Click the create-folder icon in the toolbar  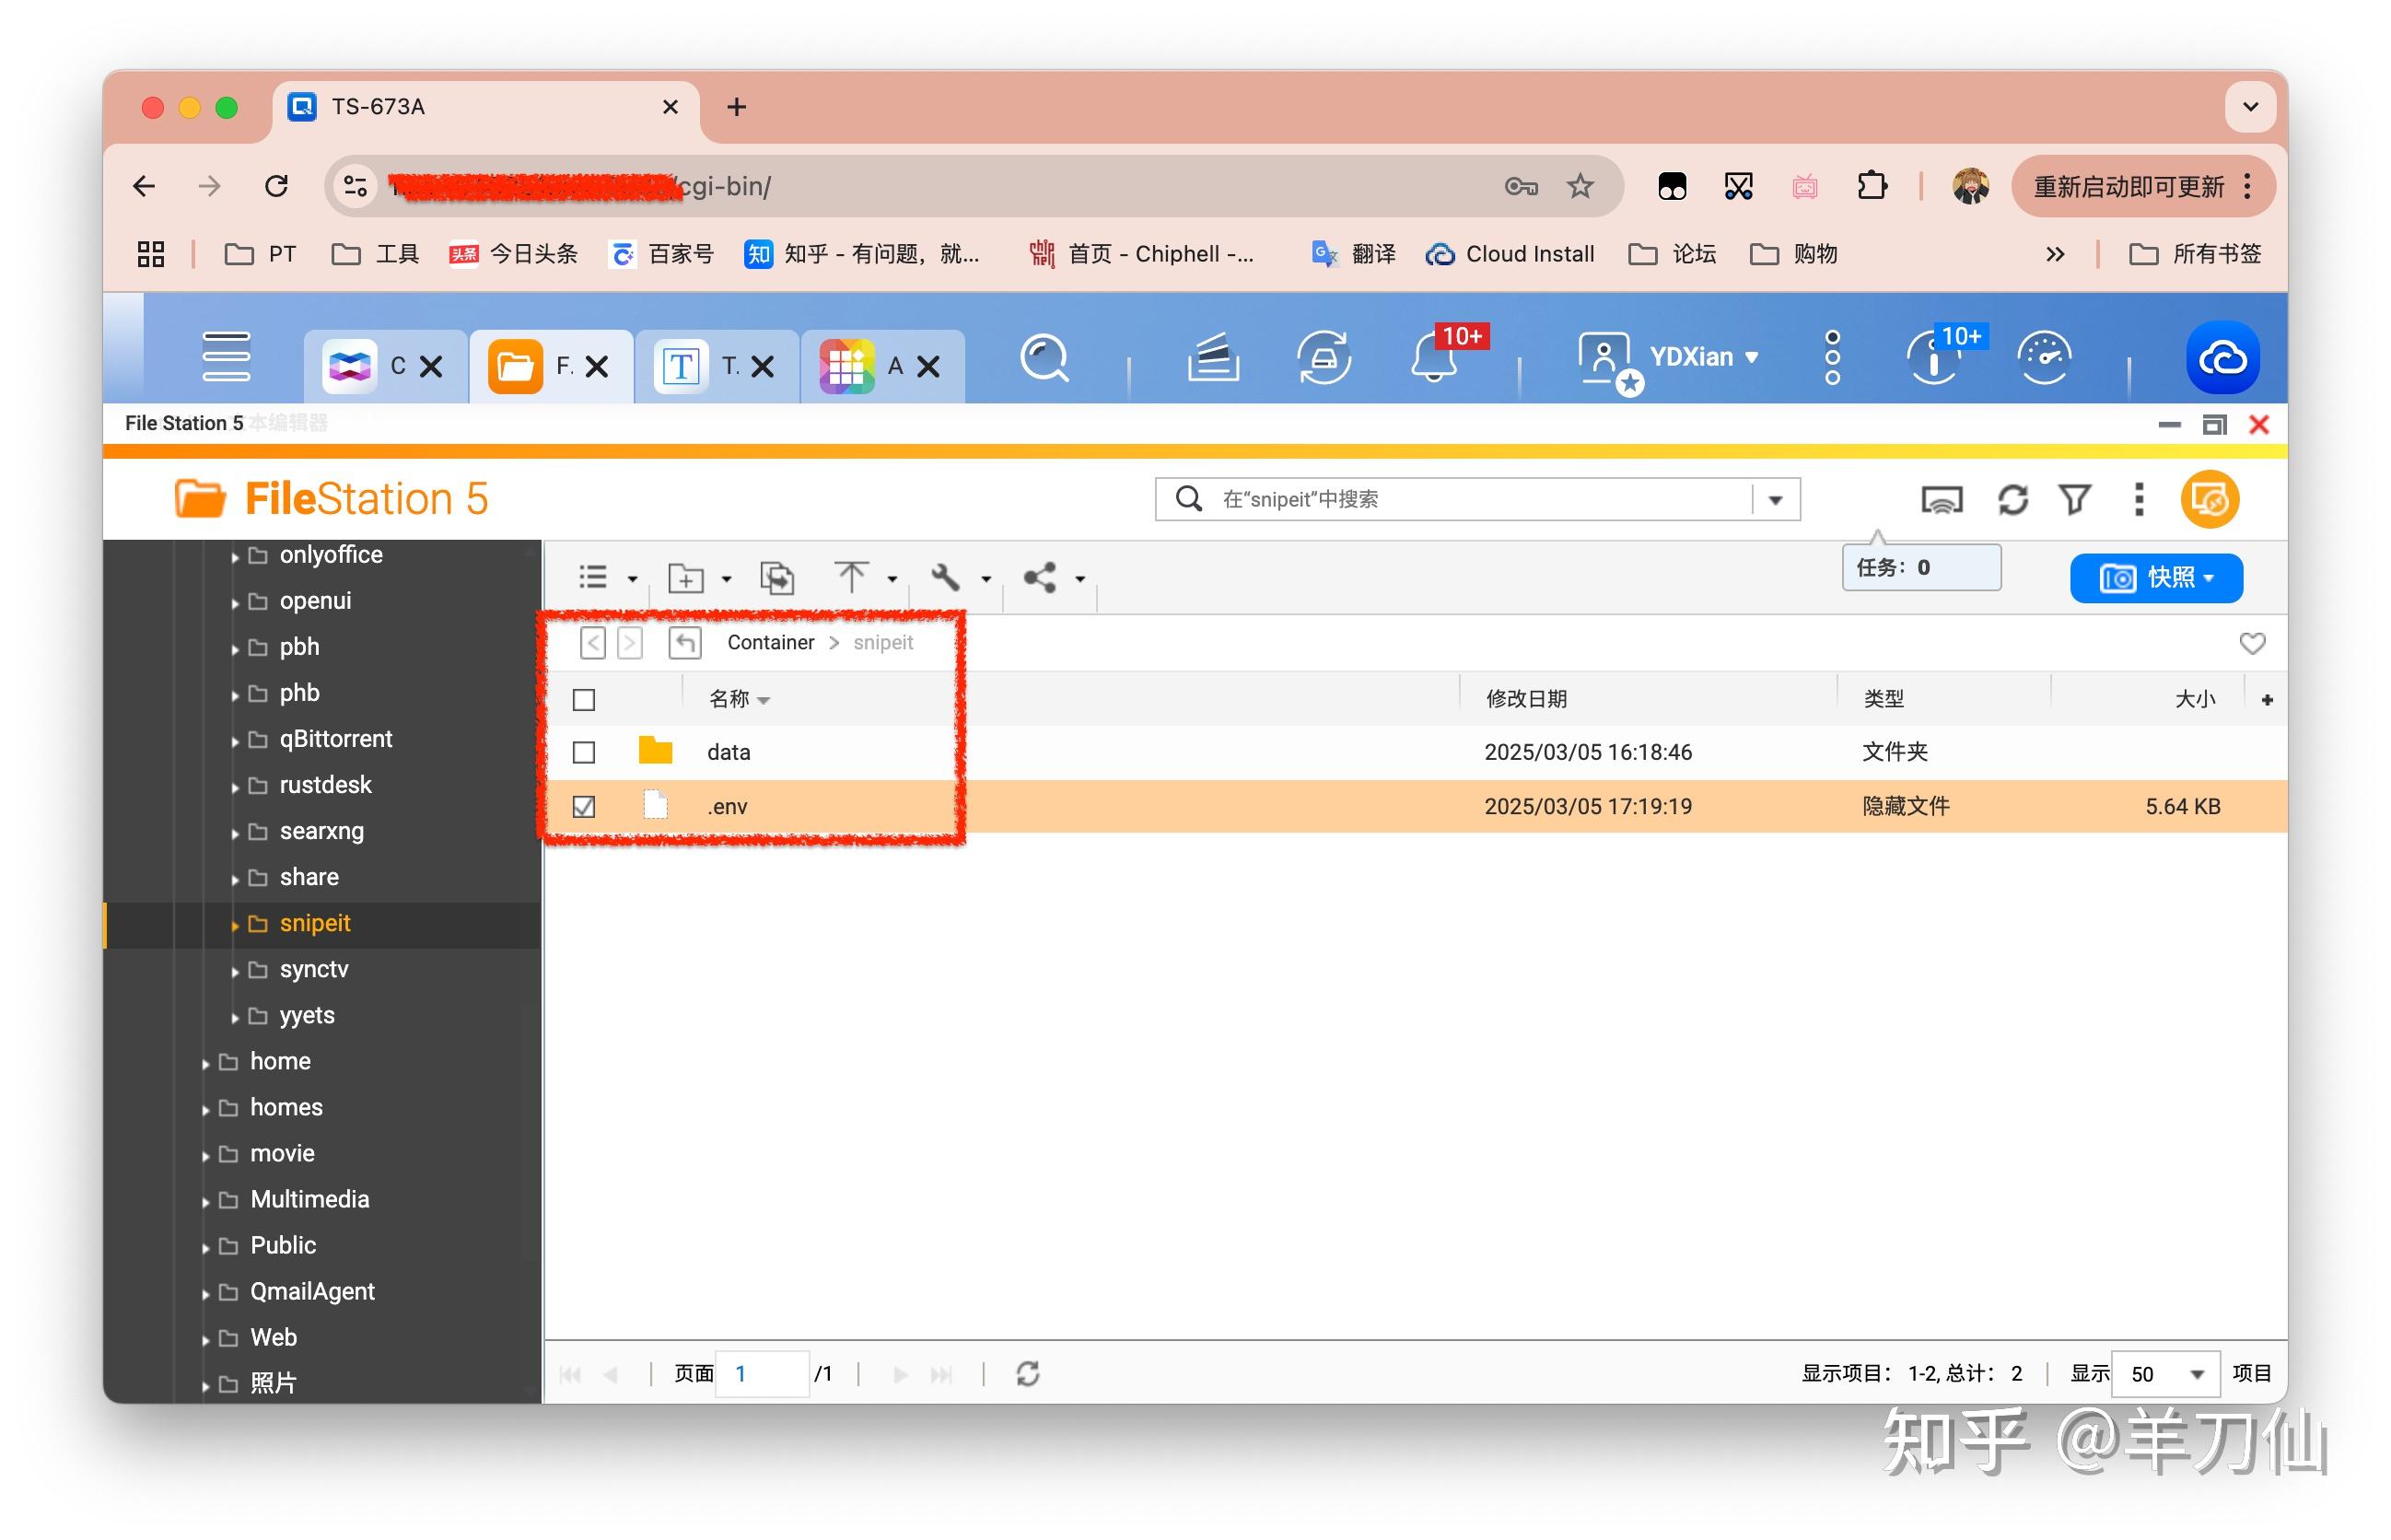pos(686,578)
